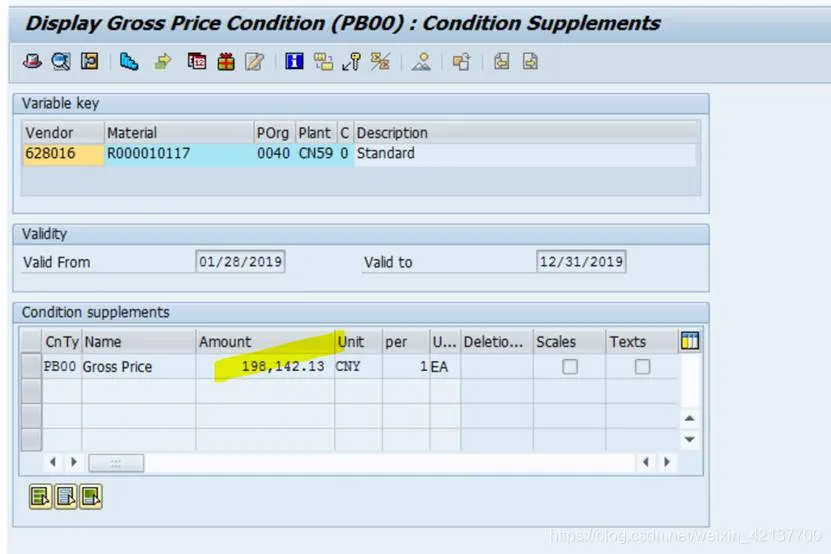Click the red top hat toolbar icon
The width and height of the screenshot is (831, 554).
(32, 61)
